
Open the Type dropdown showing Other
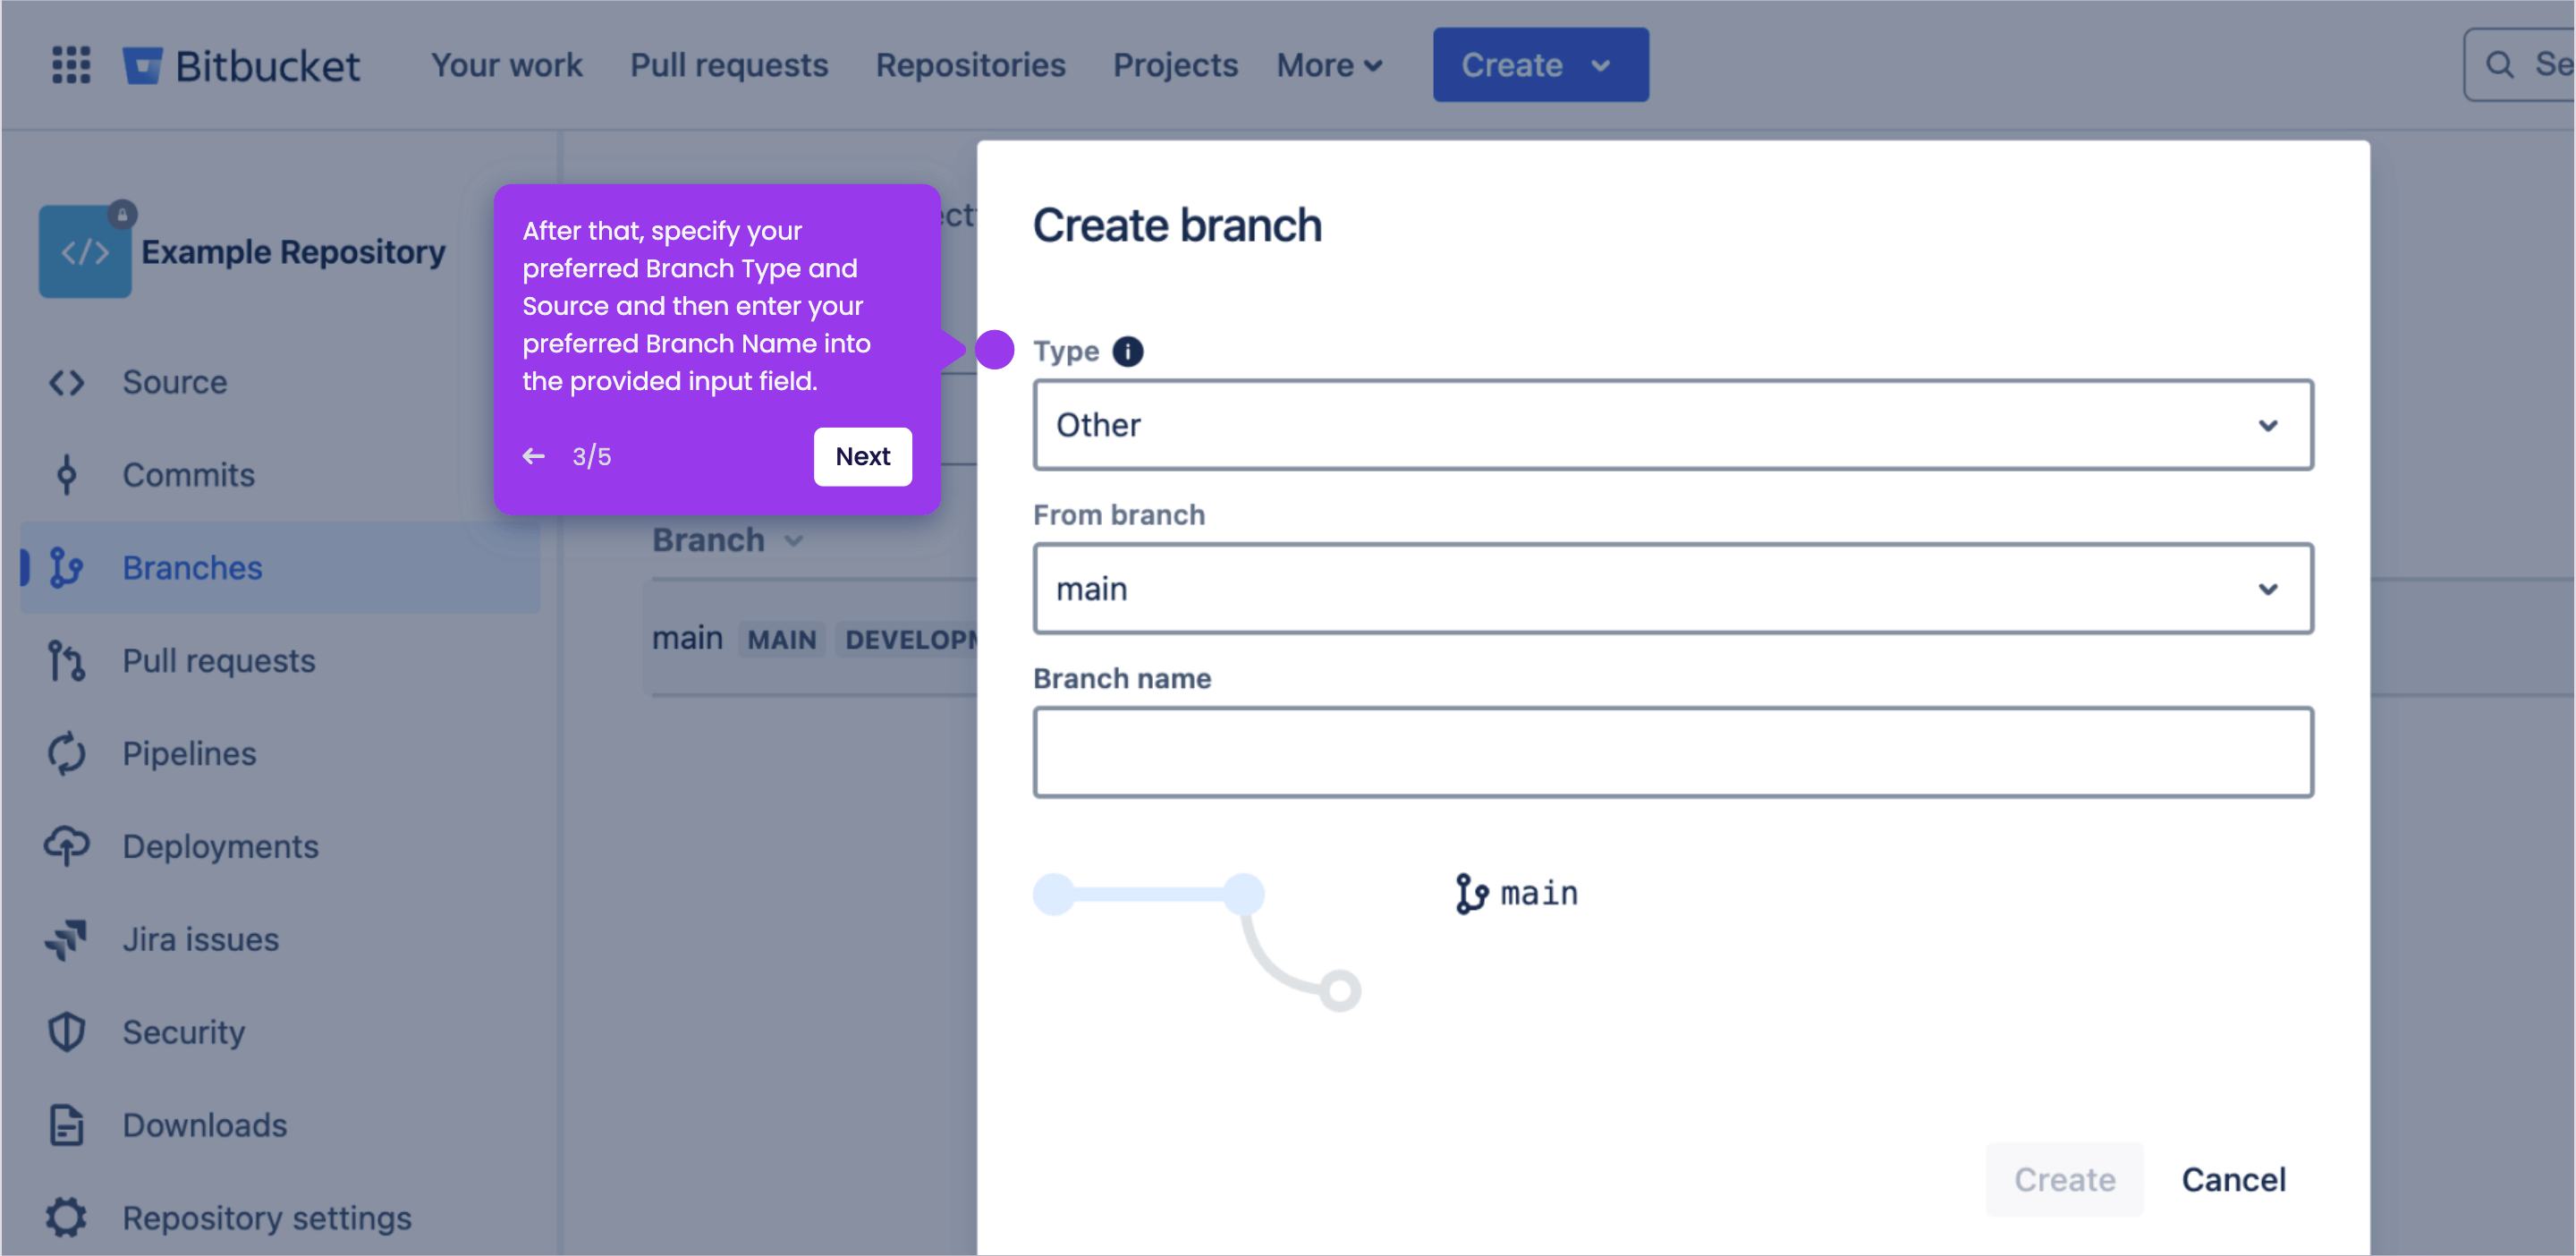pos(1673,425)
